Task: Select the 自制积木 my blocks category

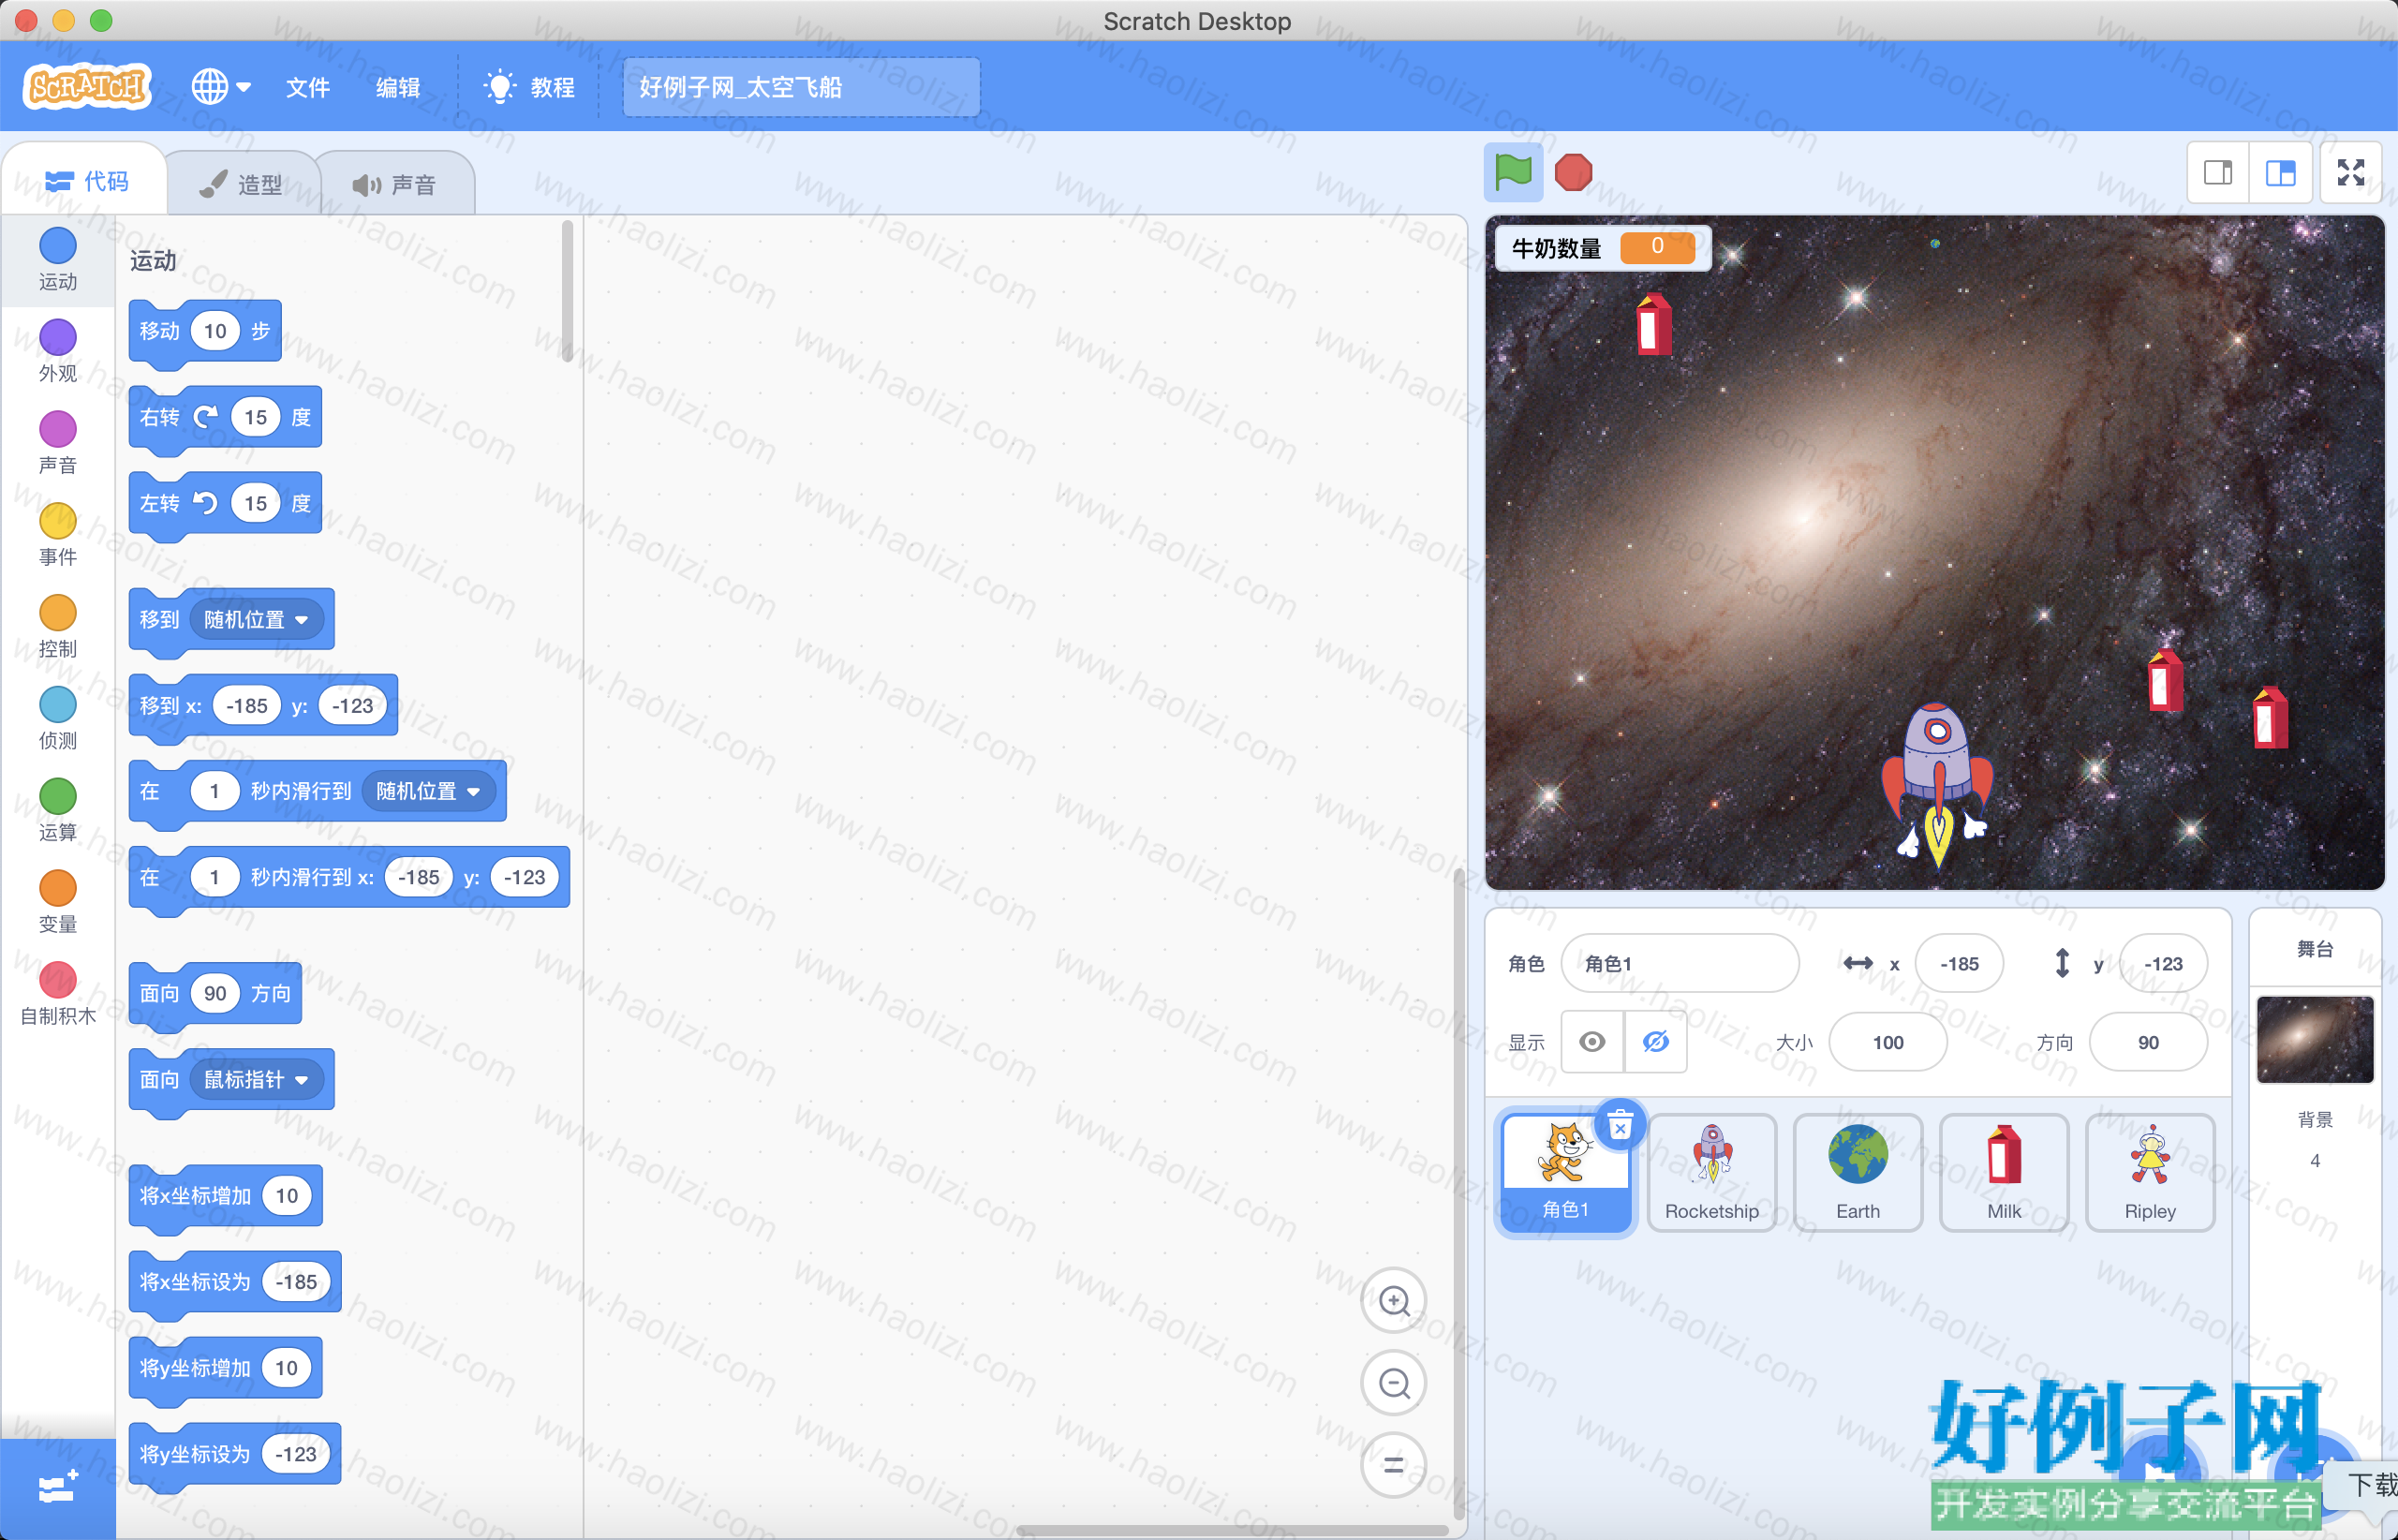Action: coord(58,995)
